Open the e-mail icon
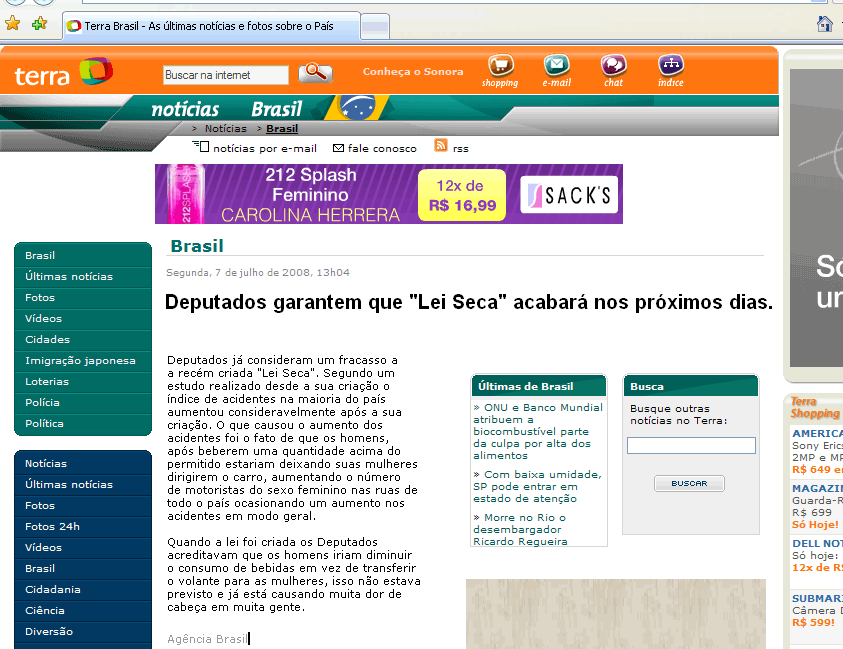843x649 pixels. (556, 66)
